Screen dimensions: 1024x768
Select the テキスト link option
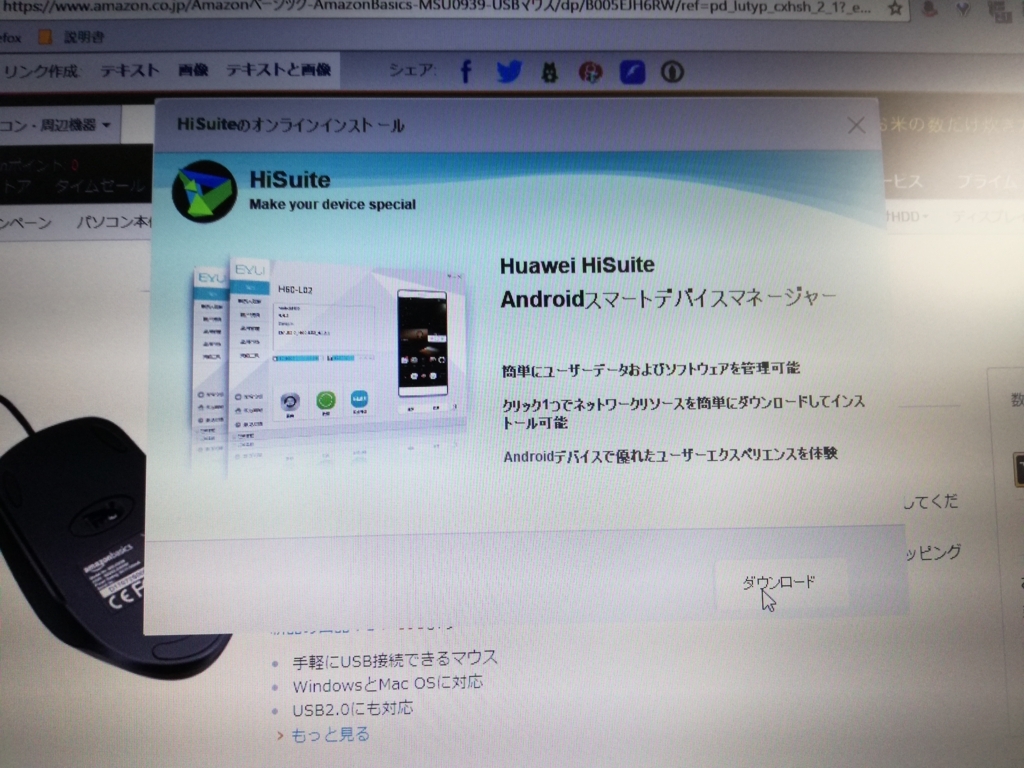point(129,71)
